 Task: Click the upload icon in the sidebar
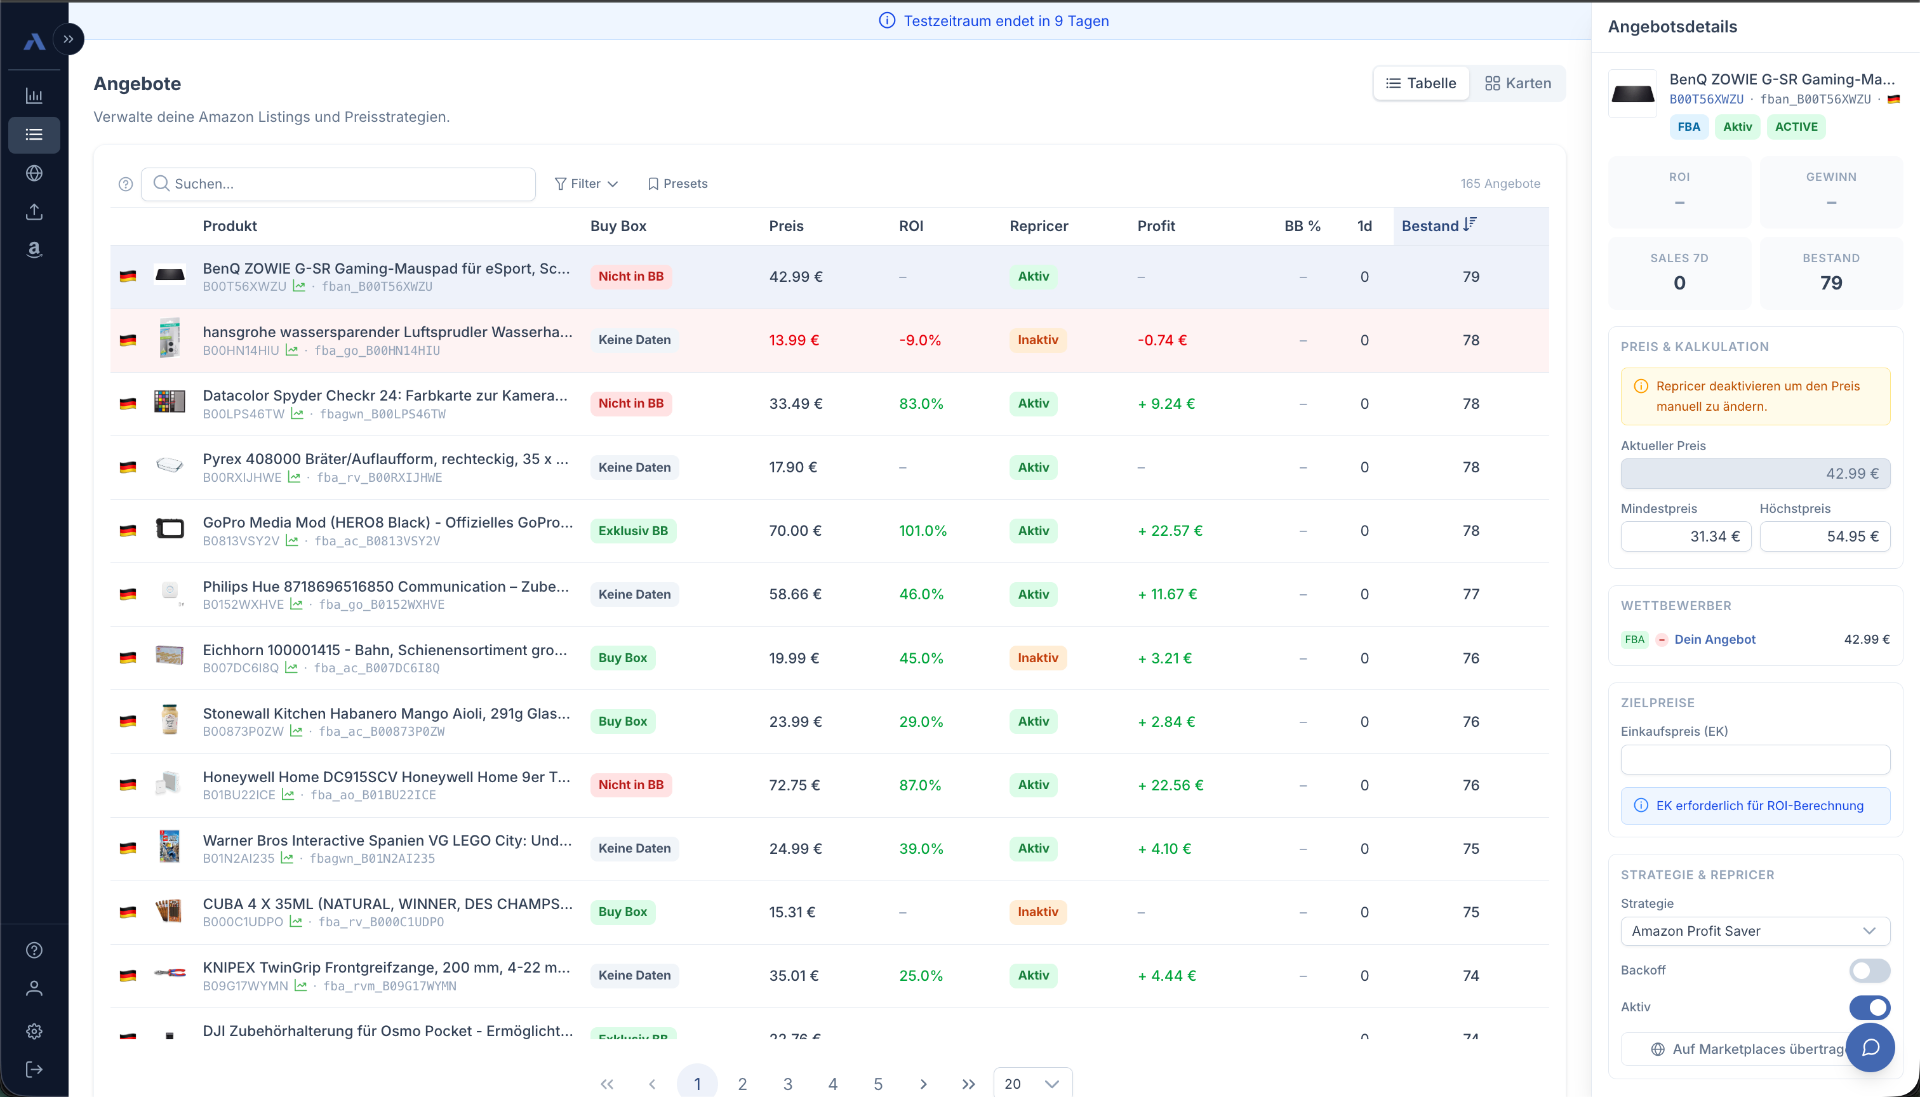34,211
